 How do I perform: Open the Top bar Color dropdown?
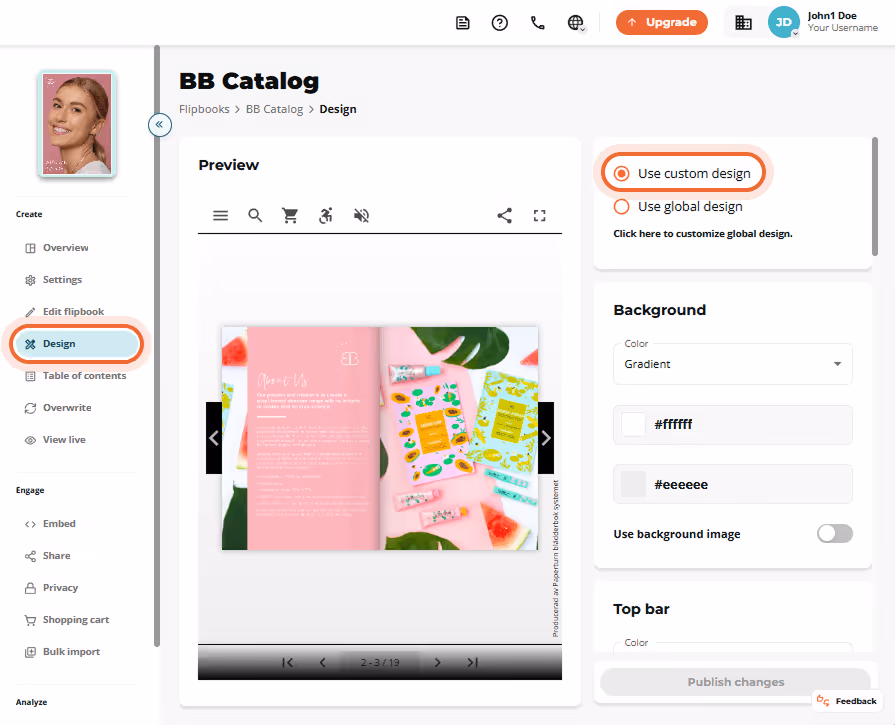tap(733, 647)
